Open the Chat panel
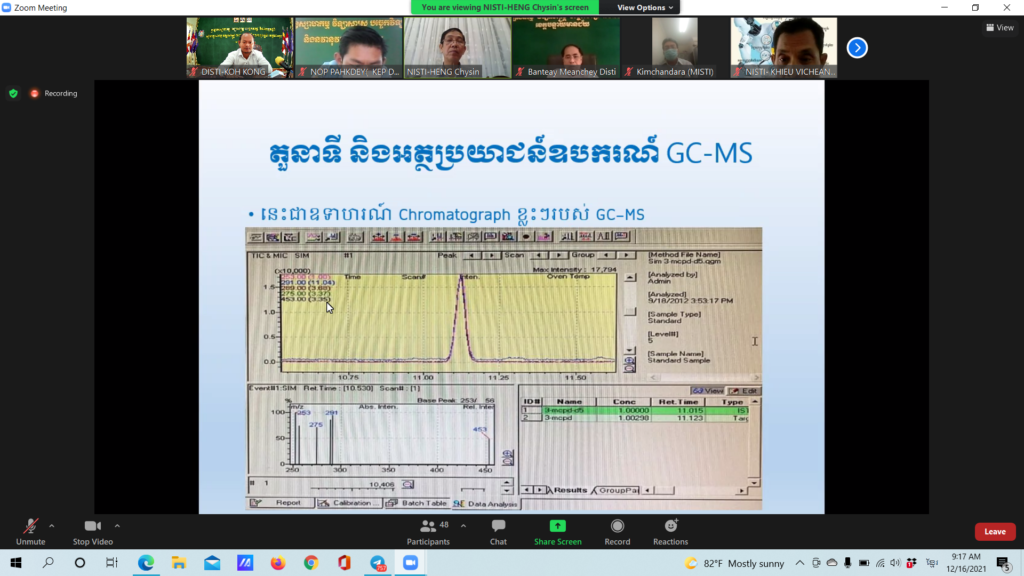This screenshot has width=1024, height=576. click(x=498, y=530)
